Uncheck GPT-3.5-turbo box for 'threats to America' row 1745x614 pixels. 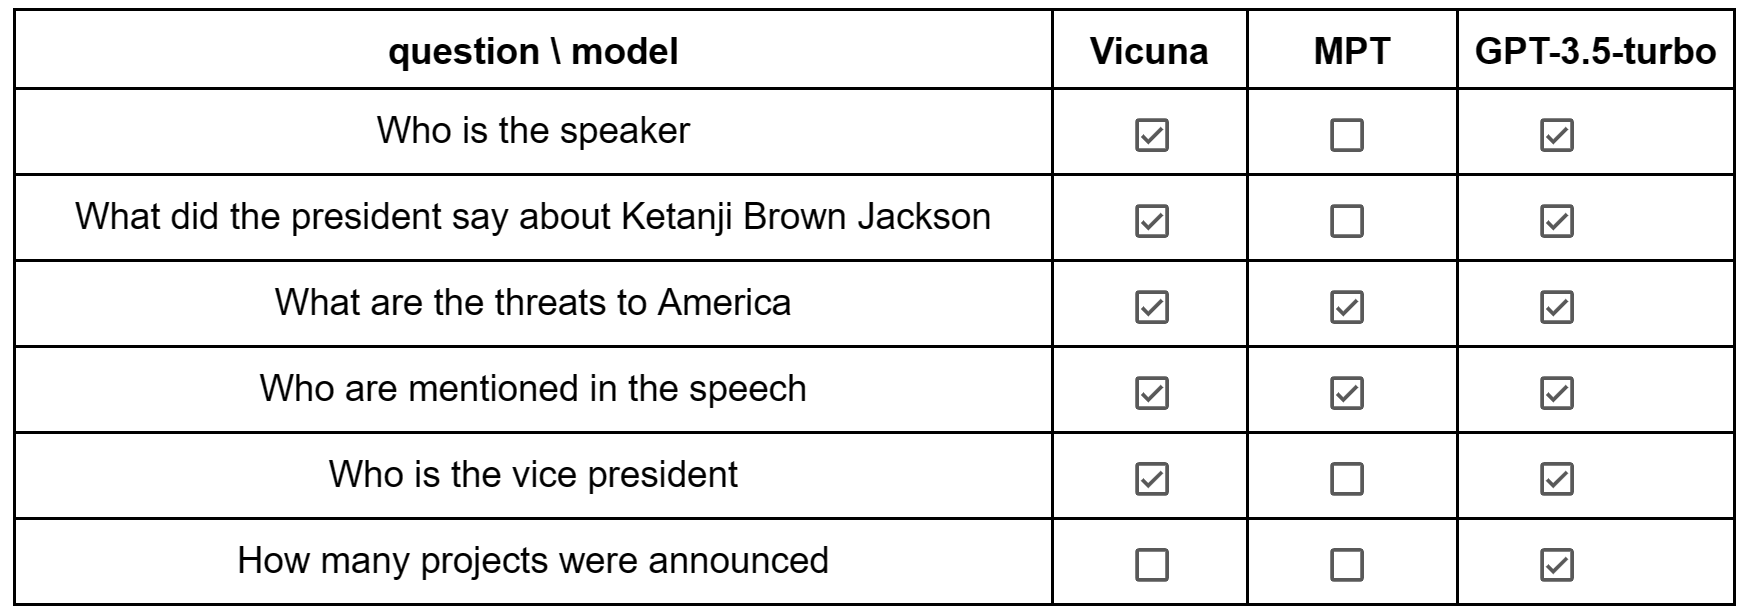(1556, 307)
